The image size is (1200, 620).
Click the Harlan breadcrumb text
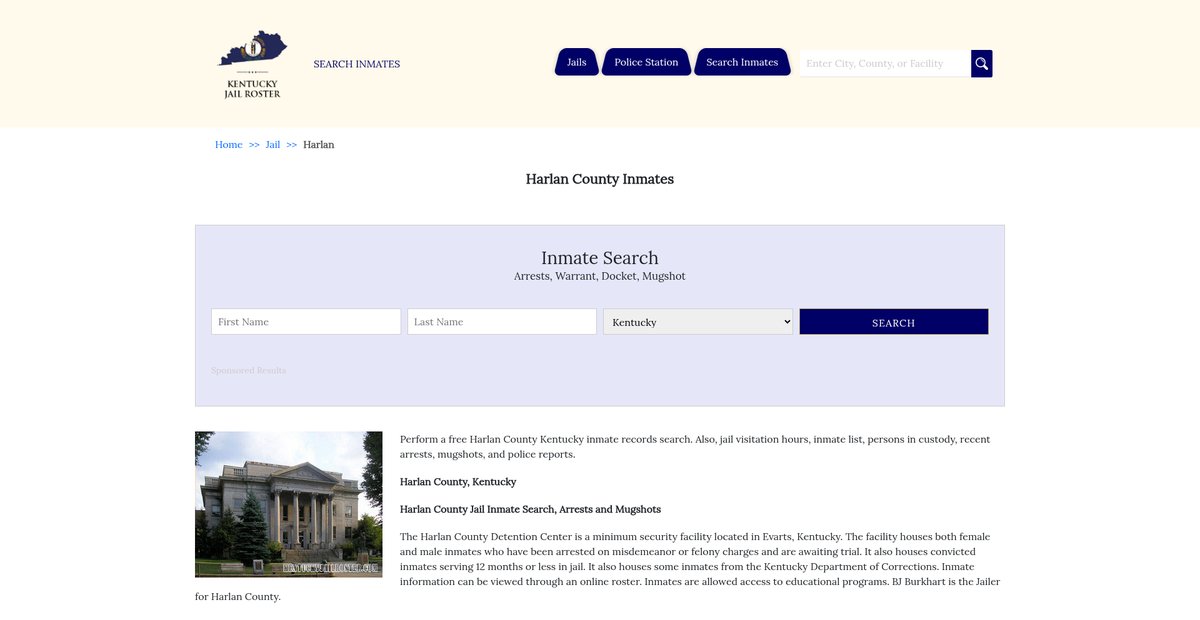[x=319, y=145]
